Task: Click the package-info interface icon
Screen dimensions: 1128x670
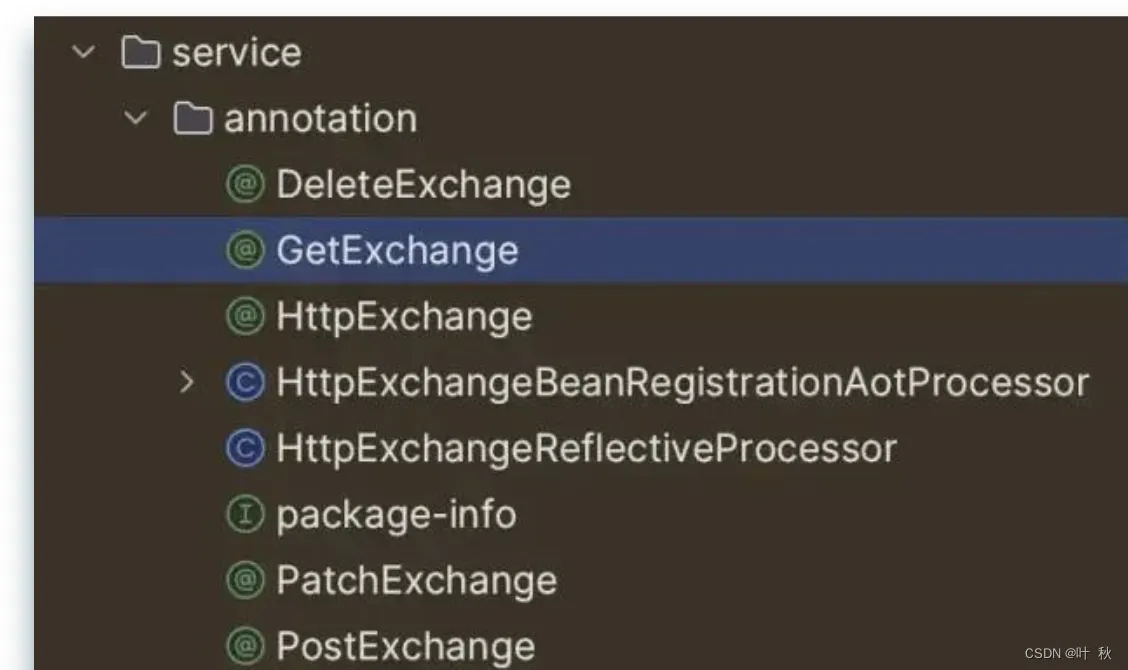Action: pyautogui.click(x=245, y=515)
